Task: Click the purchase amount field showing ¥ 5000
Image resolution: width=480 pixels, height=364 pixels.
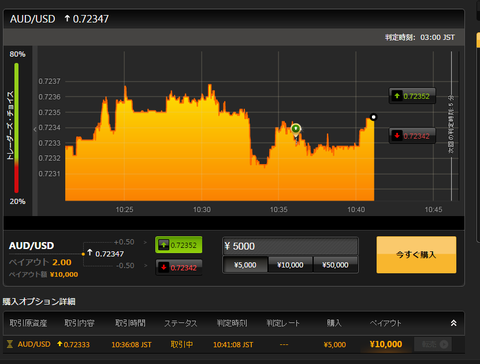Action: click(x=290, y=246)
